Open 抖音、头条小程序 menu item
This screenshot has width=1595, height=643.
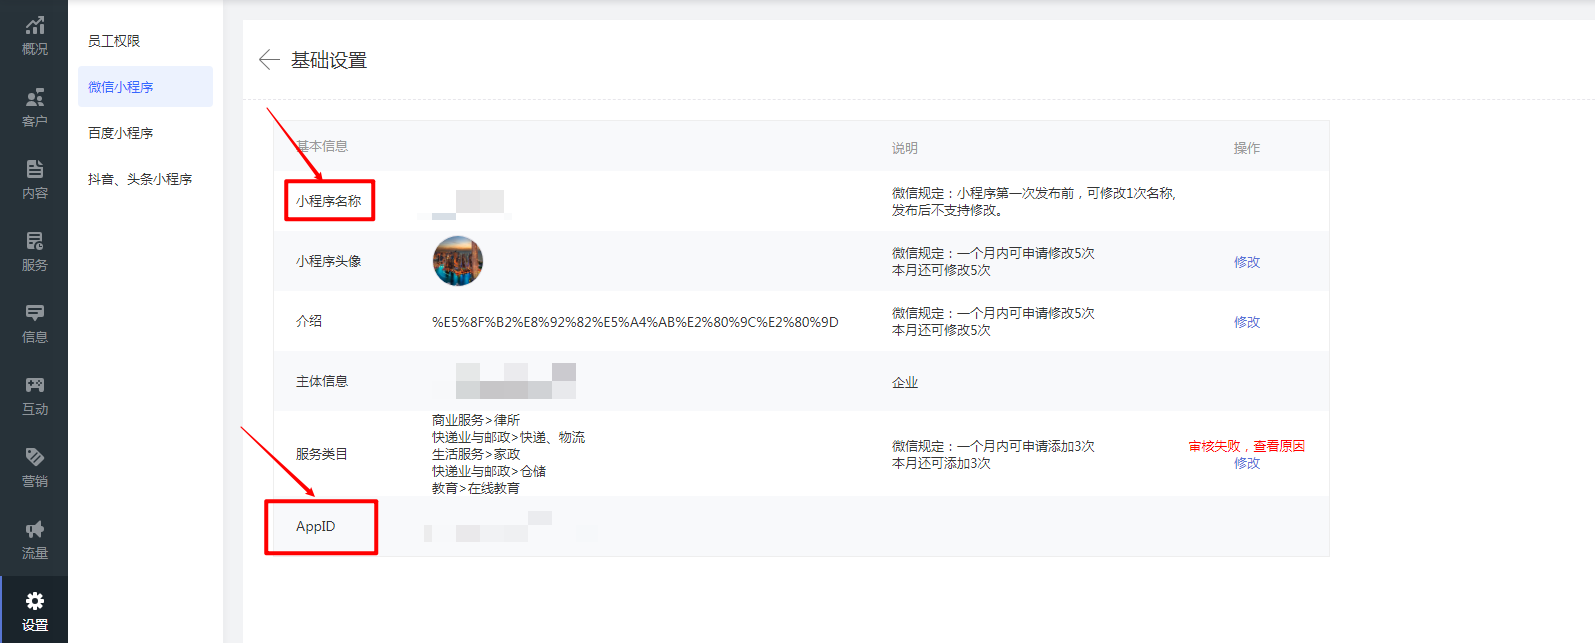(140, 179)
